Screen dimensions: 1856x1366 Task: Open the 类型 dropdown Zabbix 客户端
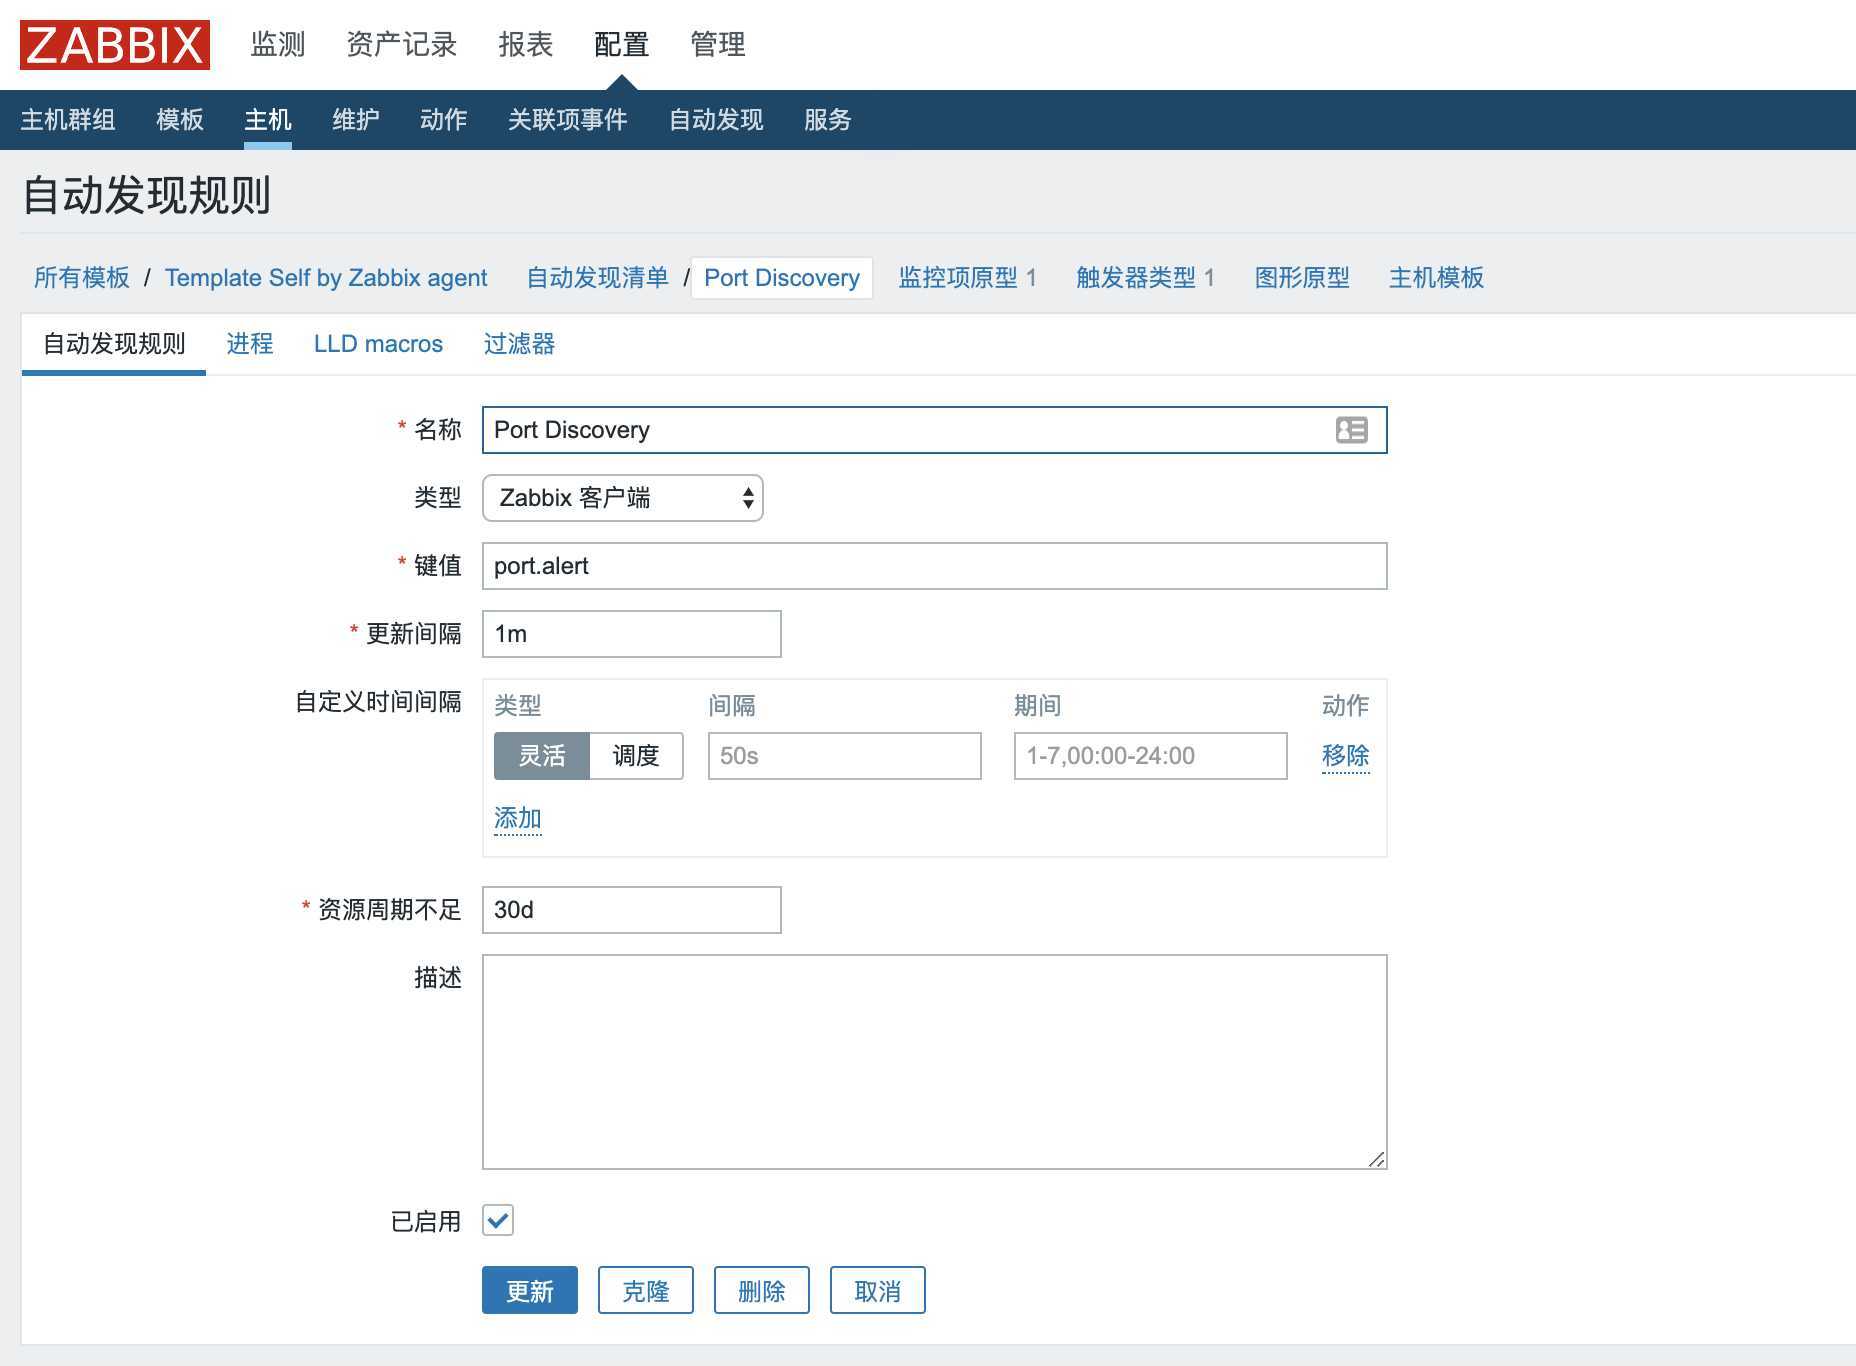[623, 498]
